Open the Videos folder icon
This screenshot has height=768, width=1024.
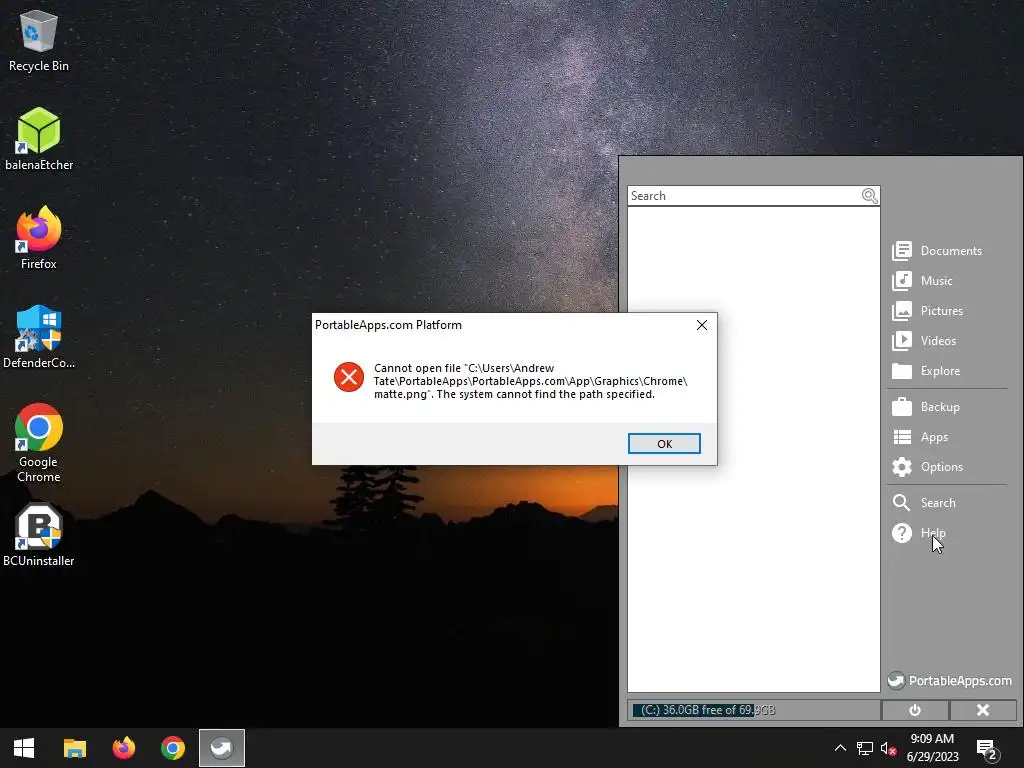[902, 341]
